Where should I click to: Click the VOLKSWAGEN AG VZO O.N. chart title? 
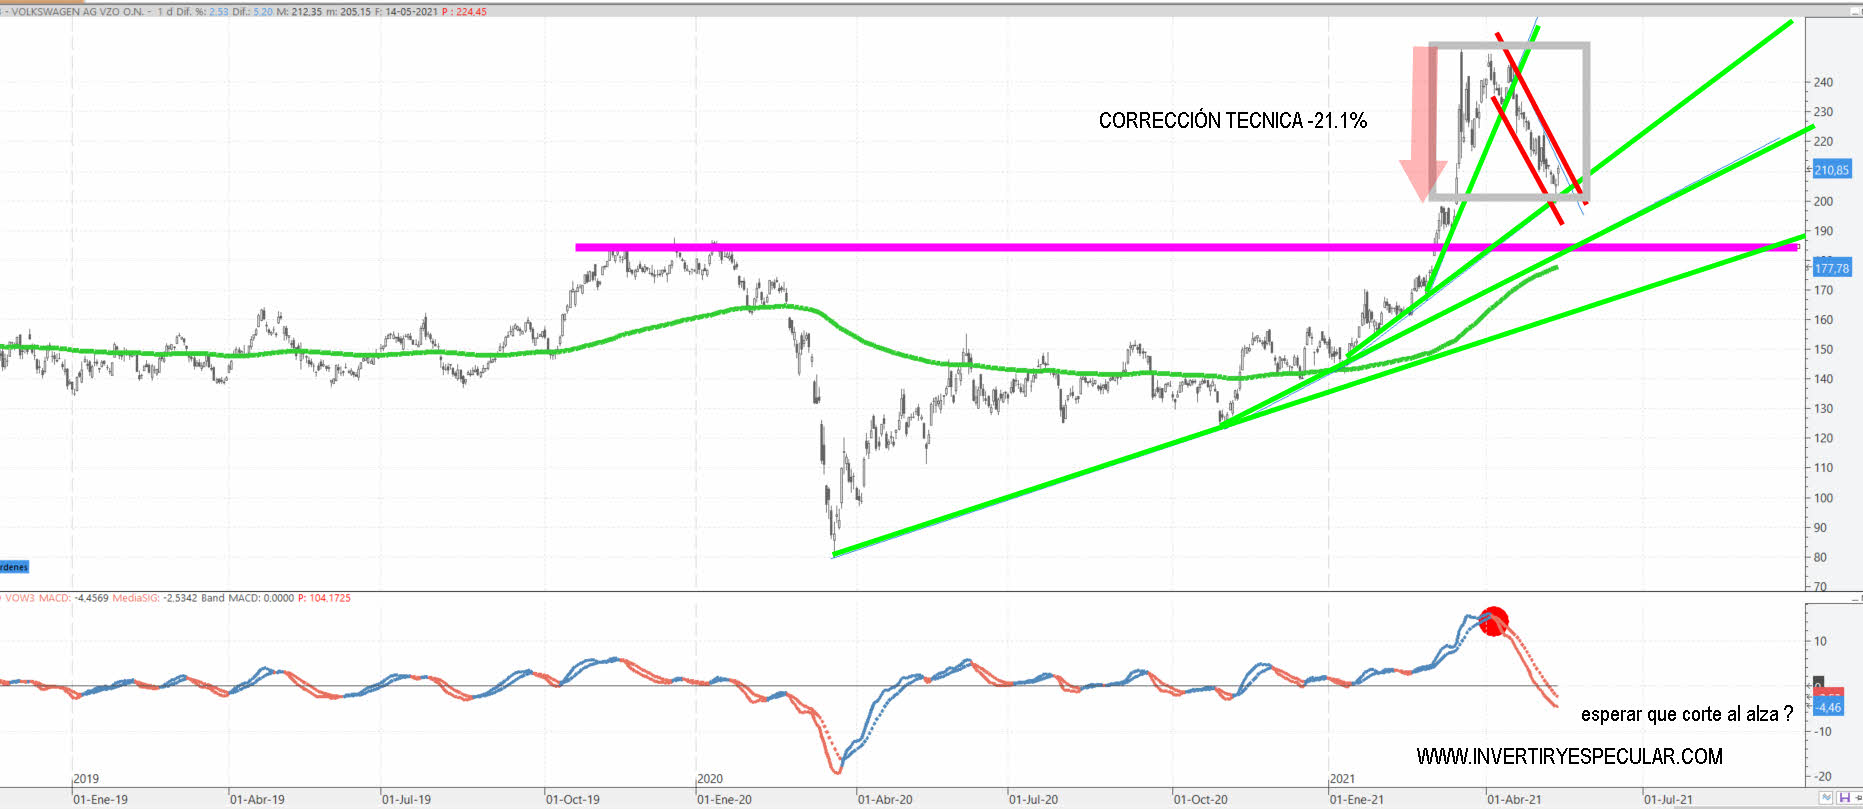pyautogui.click(x=77, y=12)
